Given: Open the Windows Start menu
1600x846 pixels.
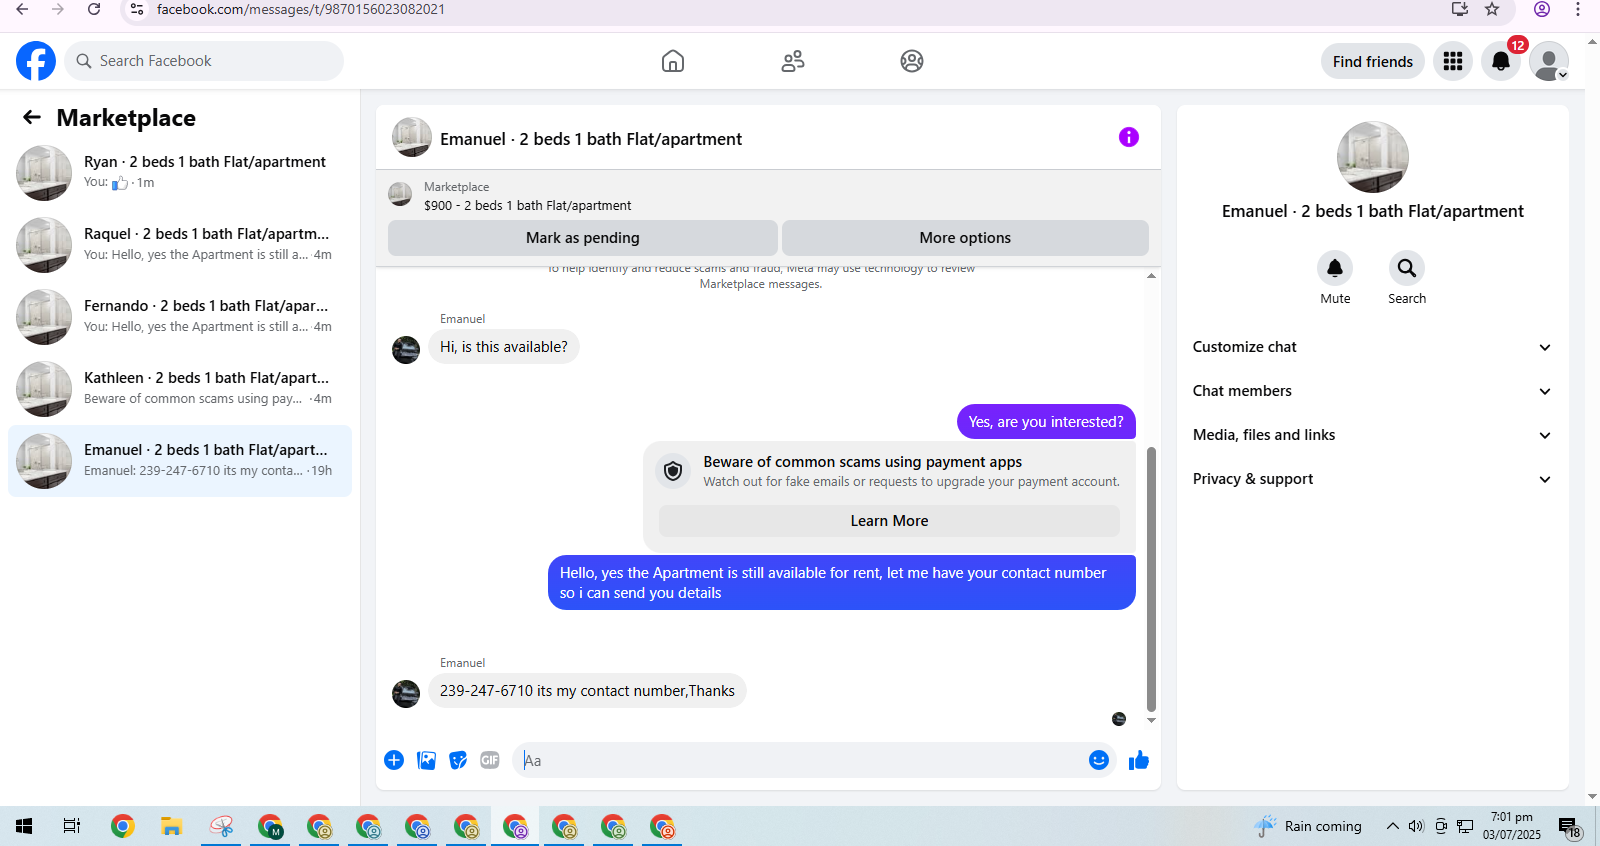Looking at the screenshot, I should [24, 826].
